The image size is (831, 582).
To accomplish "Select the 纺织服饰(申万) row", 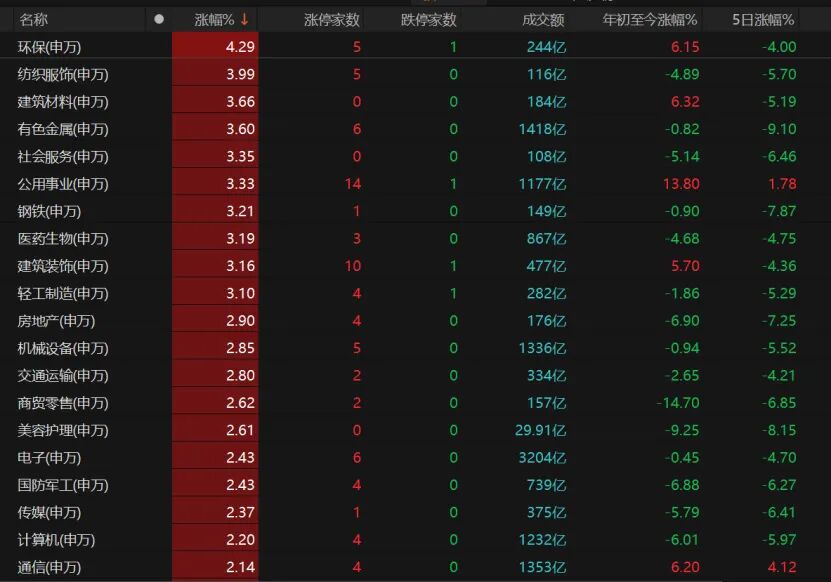I will click(416, 74).
